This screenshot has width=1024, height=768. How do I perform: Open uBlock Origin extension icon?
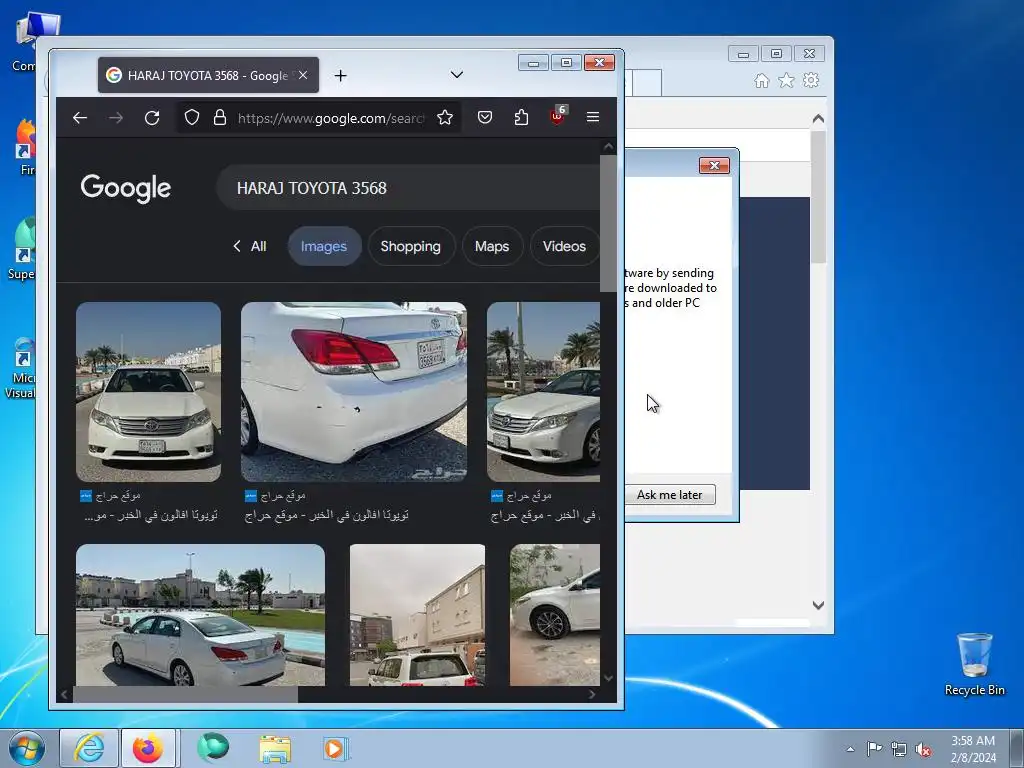click(x=558, y=116)
